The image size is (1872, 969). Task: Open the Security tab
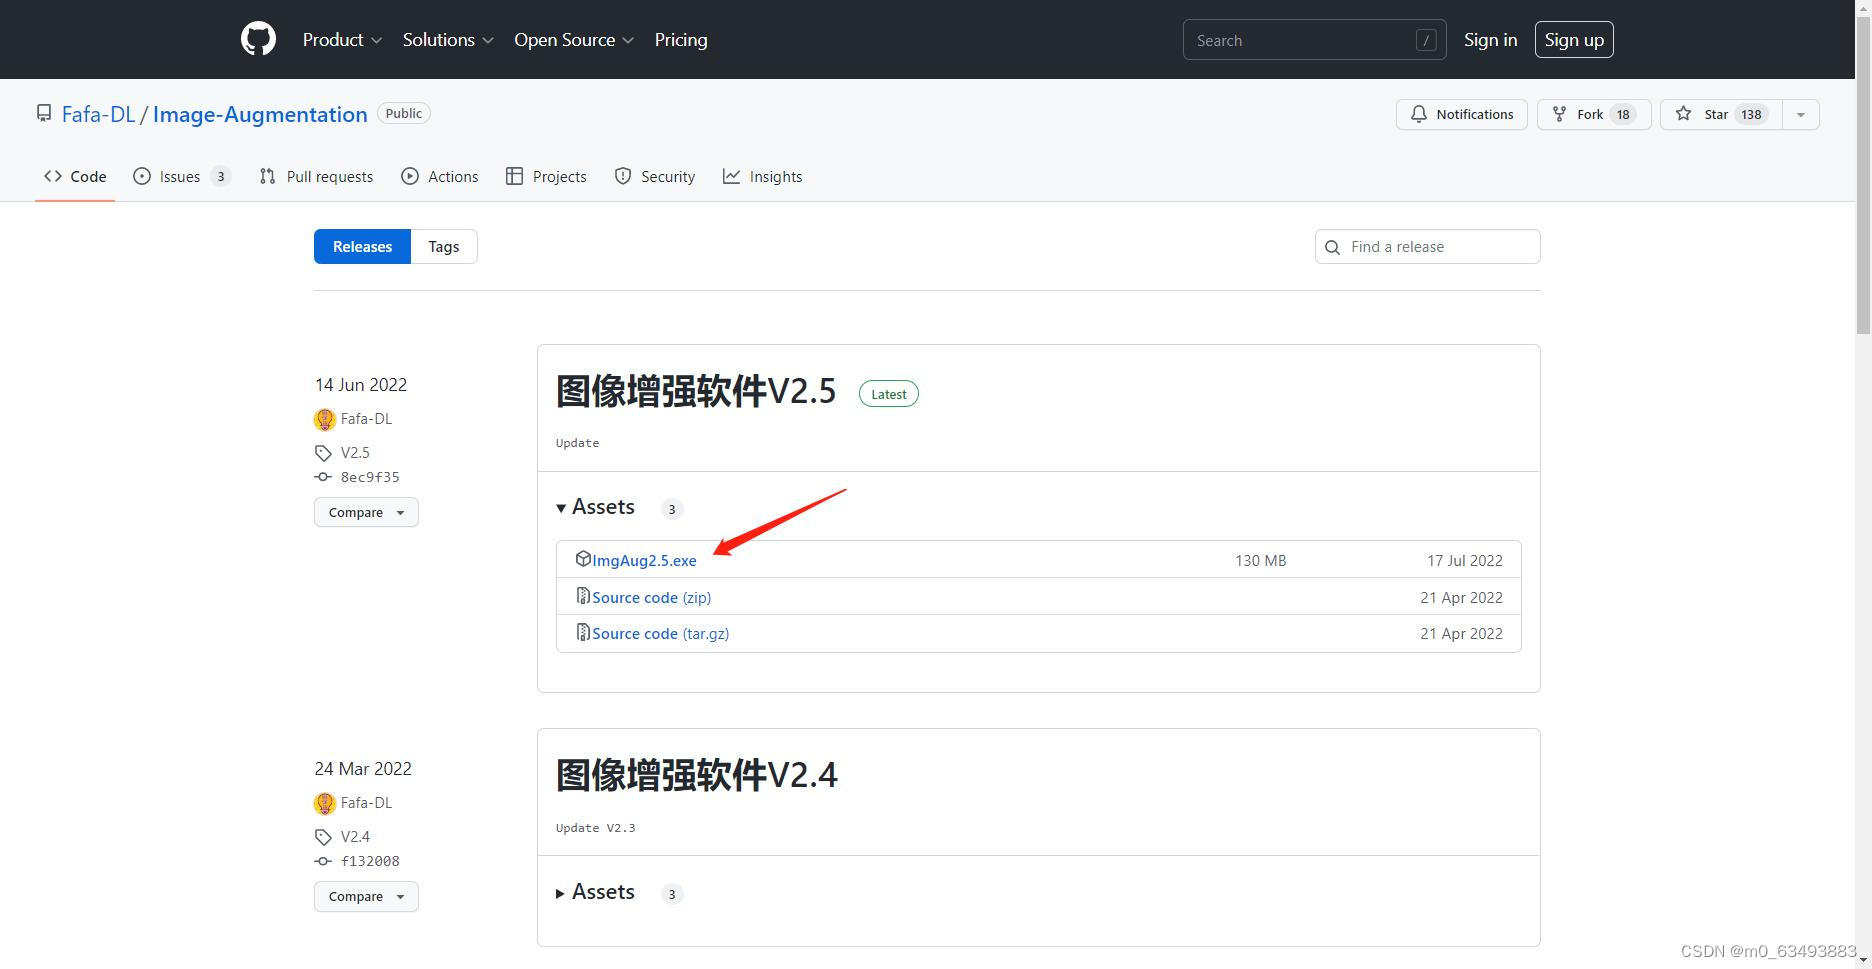(655, 176)
